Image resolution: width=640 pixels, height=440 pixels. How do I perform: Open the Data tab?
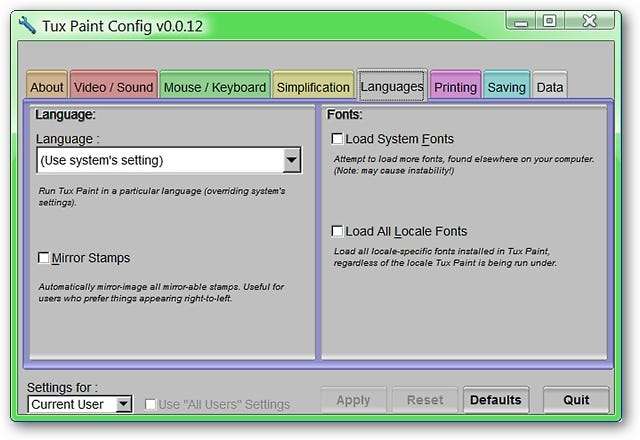(x=550, y=85)
